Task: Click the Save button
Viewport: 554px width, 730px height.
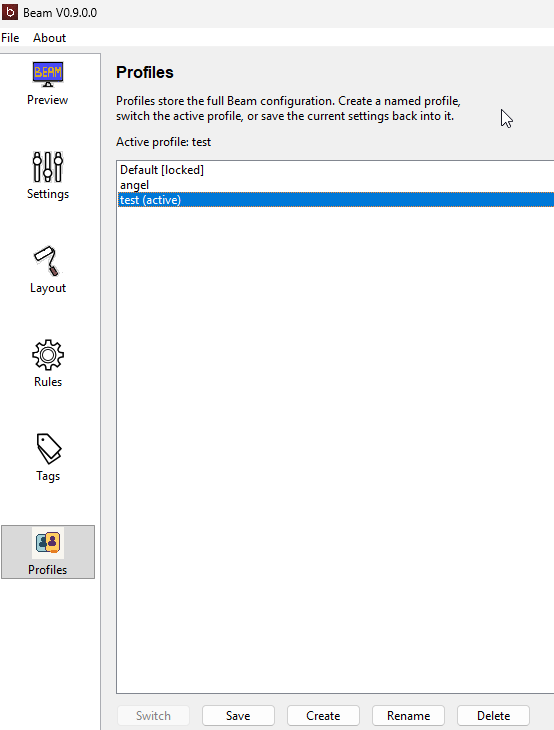Action: 238,716
